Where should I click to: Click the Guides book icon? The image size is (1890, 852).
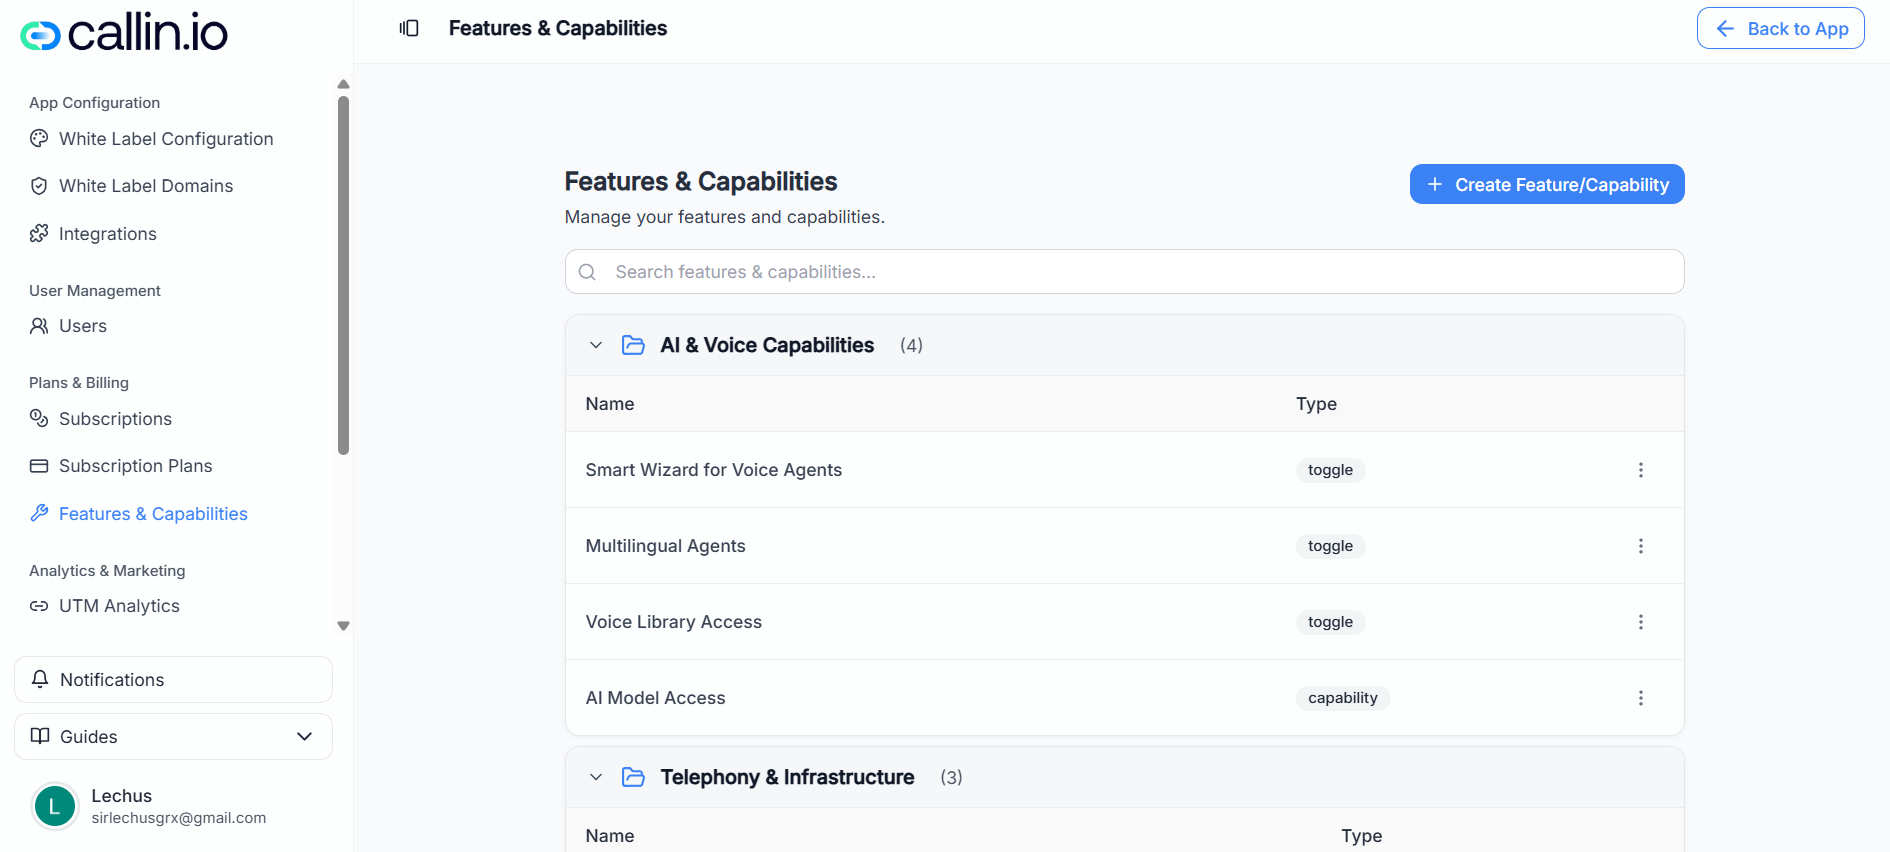[40, 736]
